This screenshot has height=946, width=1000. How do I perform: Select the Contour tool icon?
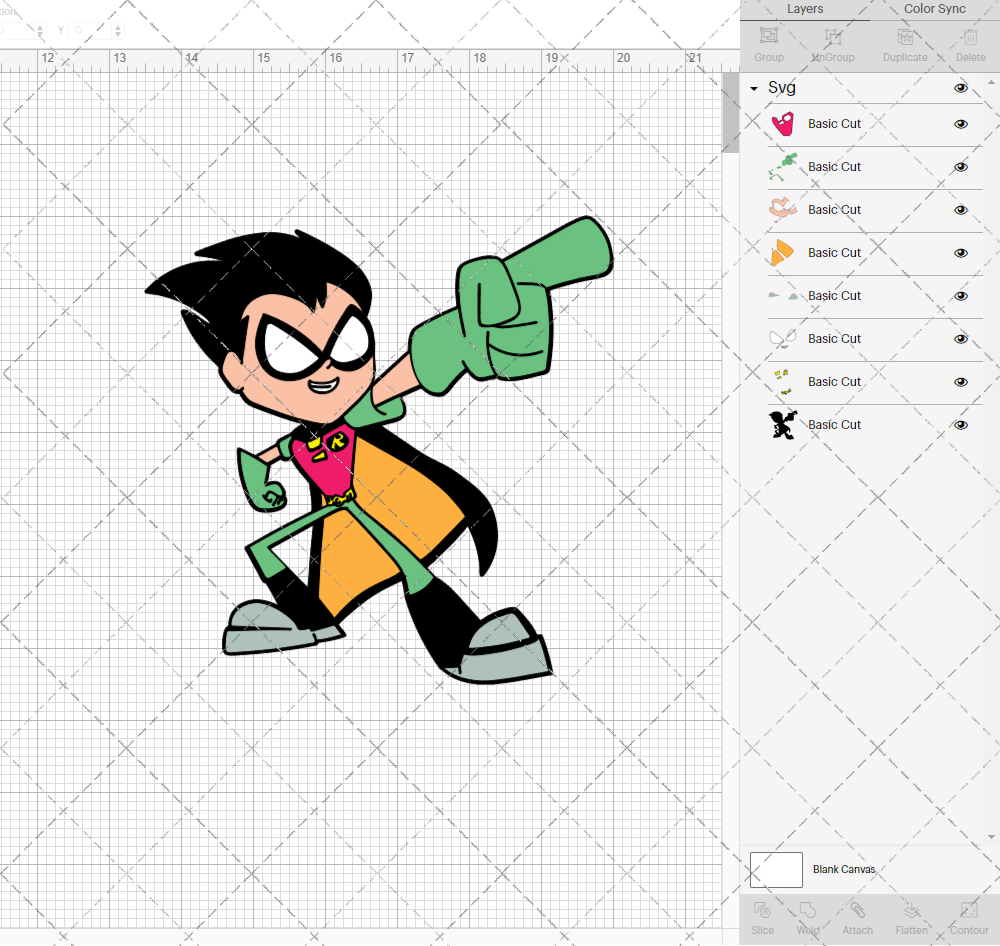(x=969, y=910)
